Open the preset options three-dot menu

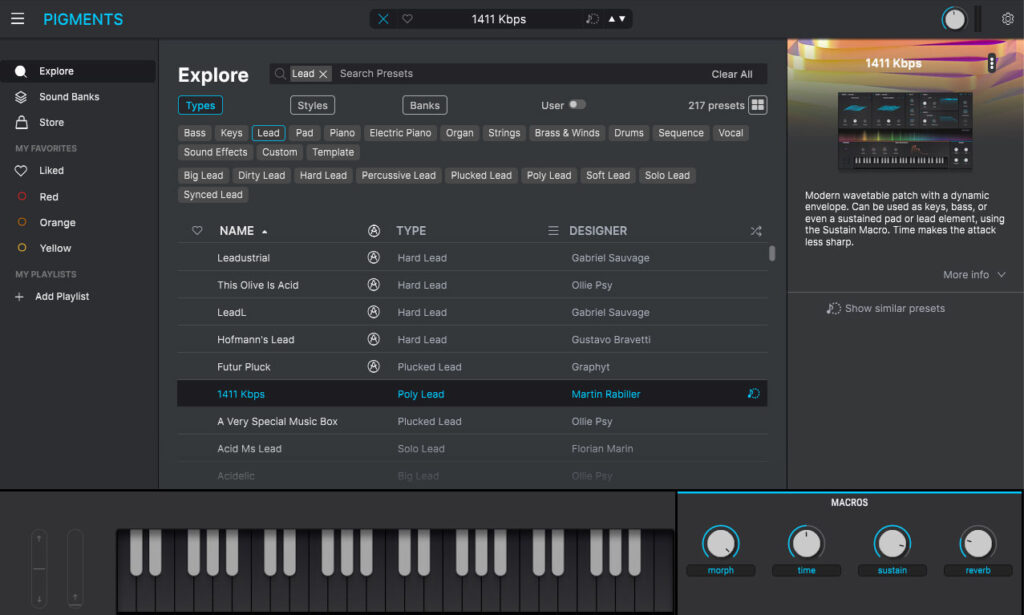(x=991, y=63)
